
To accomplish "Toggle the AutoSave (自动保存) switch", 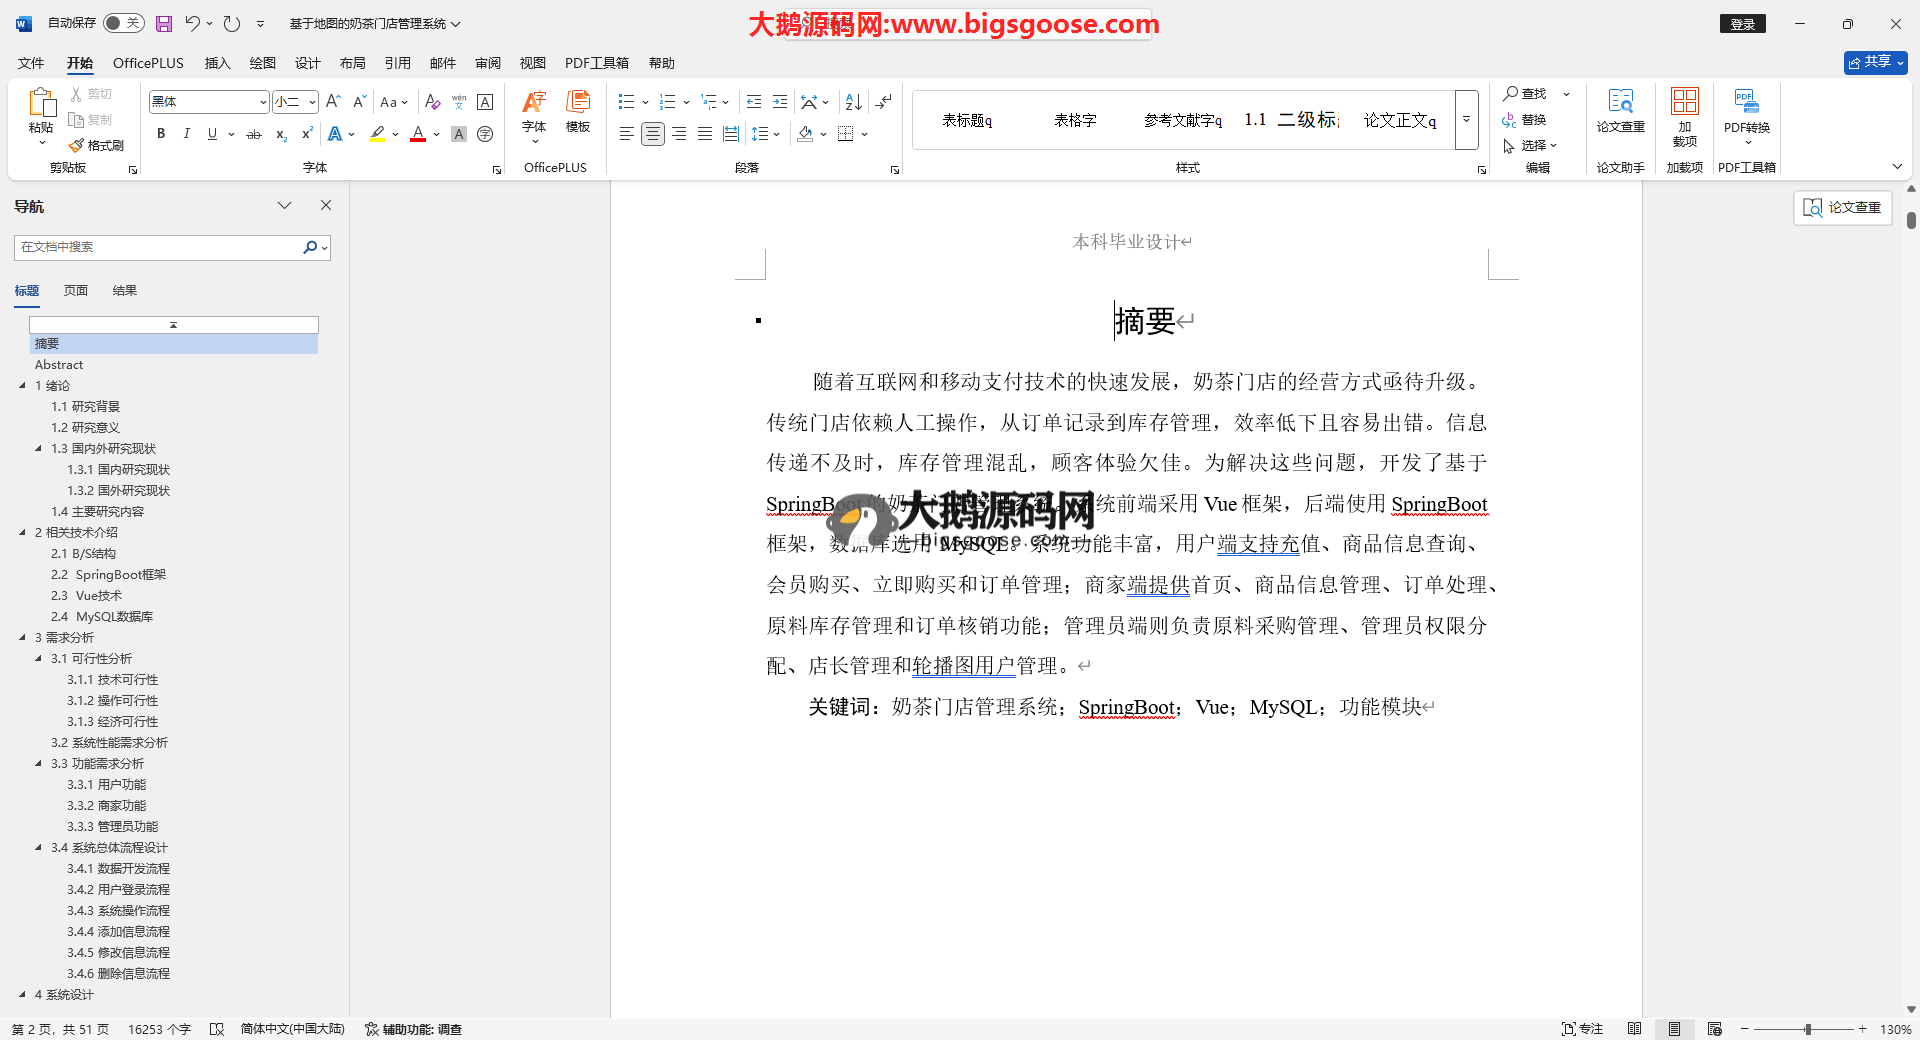I will pos(123,23).
